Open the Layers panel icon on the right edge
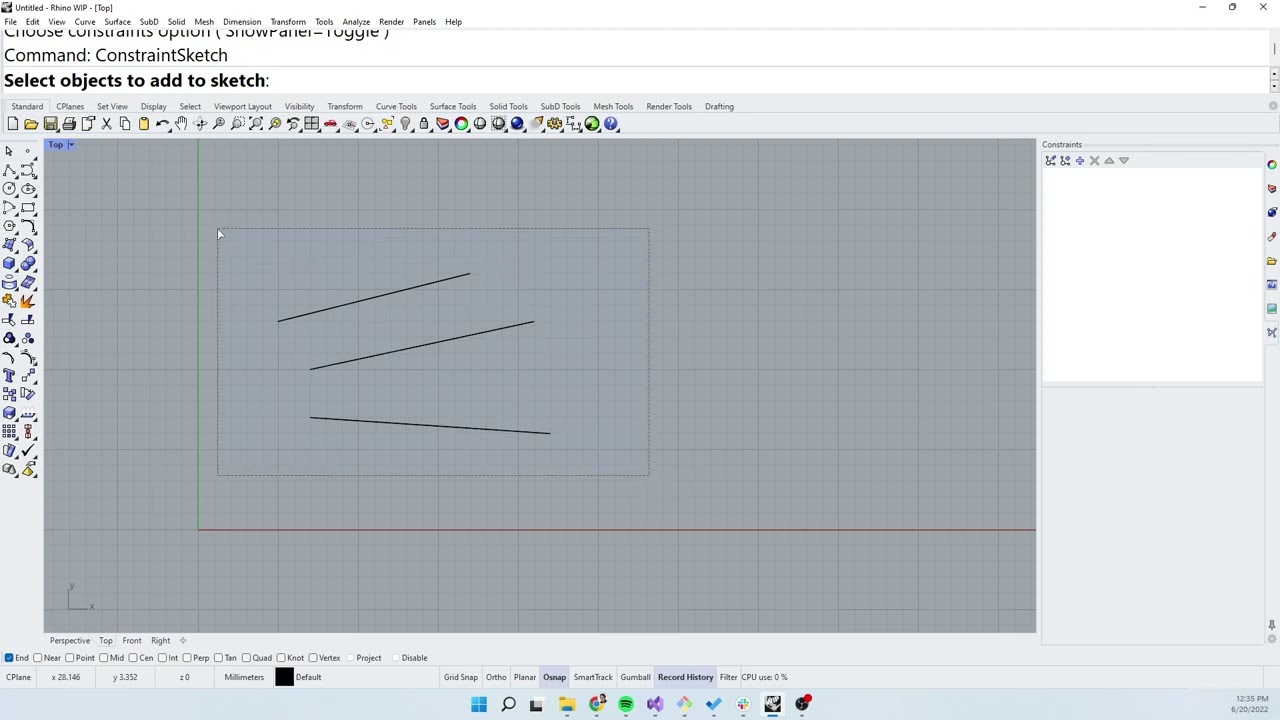The height and width of the screenshot is (720, 1280). [x=1272, y=189]
